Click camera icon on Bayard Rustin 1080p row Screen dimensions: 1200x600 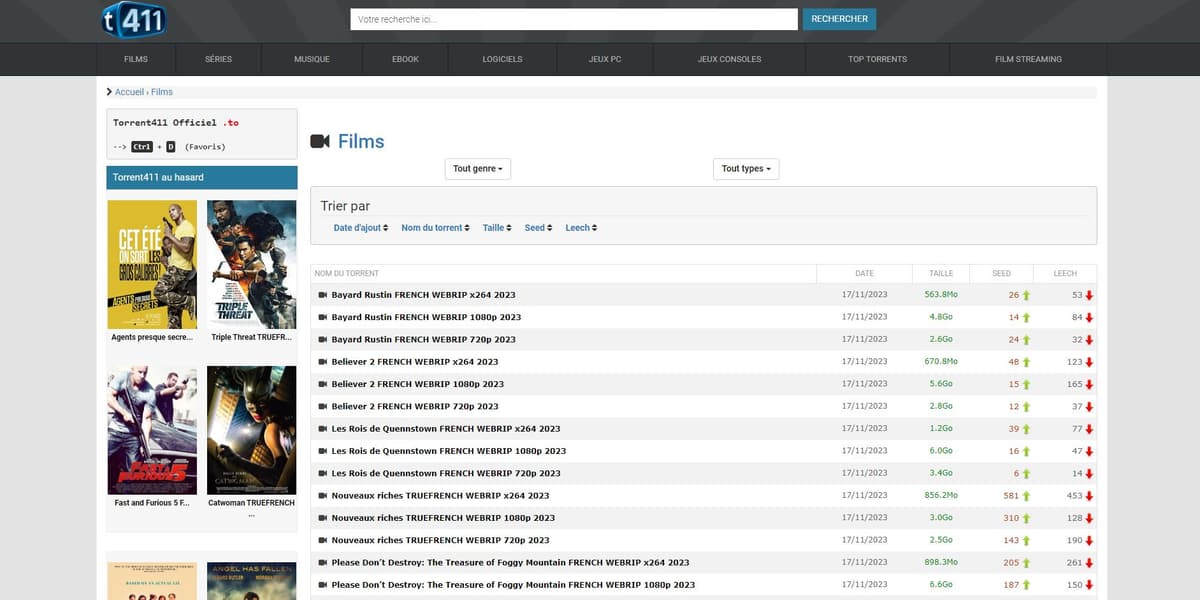click(x=322, y=317)
